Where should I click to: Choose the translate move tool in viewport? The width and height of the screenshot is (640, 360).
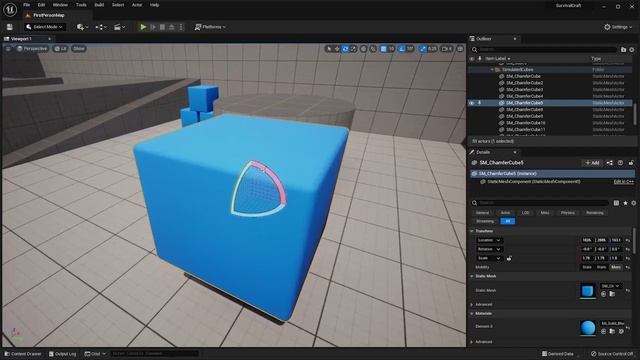click(x=337, y=49)
